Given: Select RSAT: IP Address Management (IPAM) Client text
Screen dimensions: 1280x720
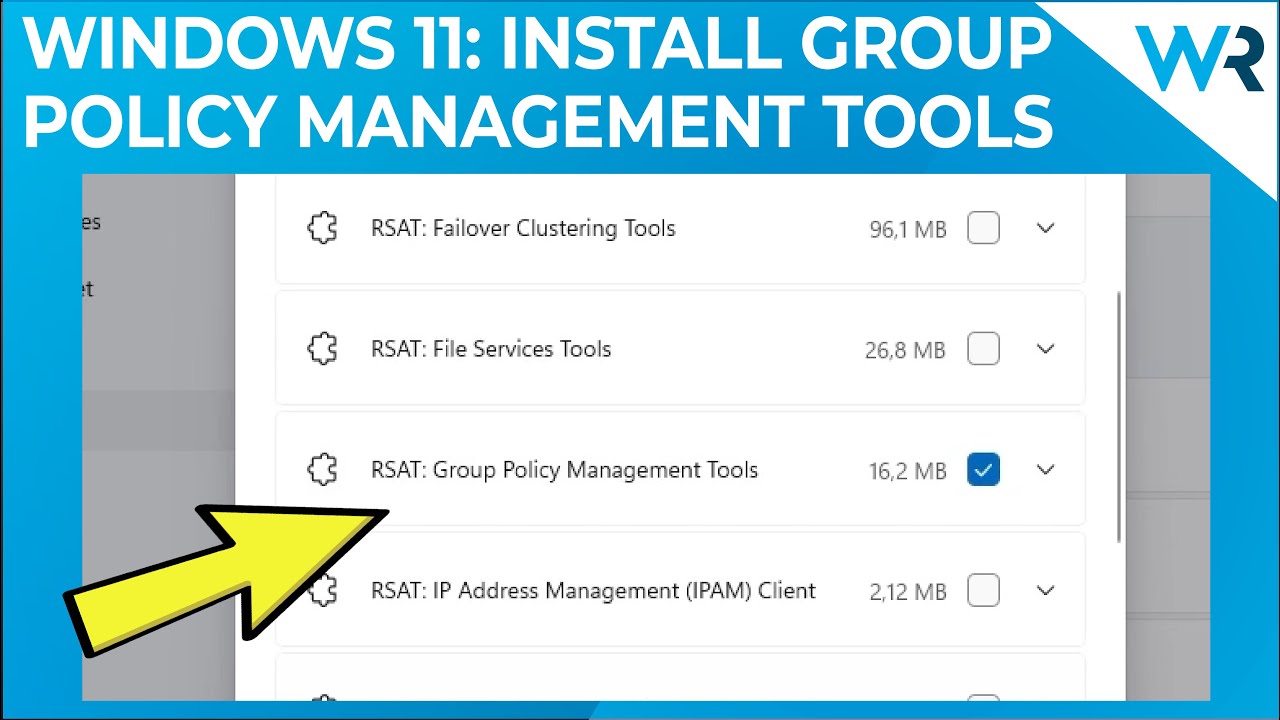Looking at the screenshot, I should click(593, 591).
